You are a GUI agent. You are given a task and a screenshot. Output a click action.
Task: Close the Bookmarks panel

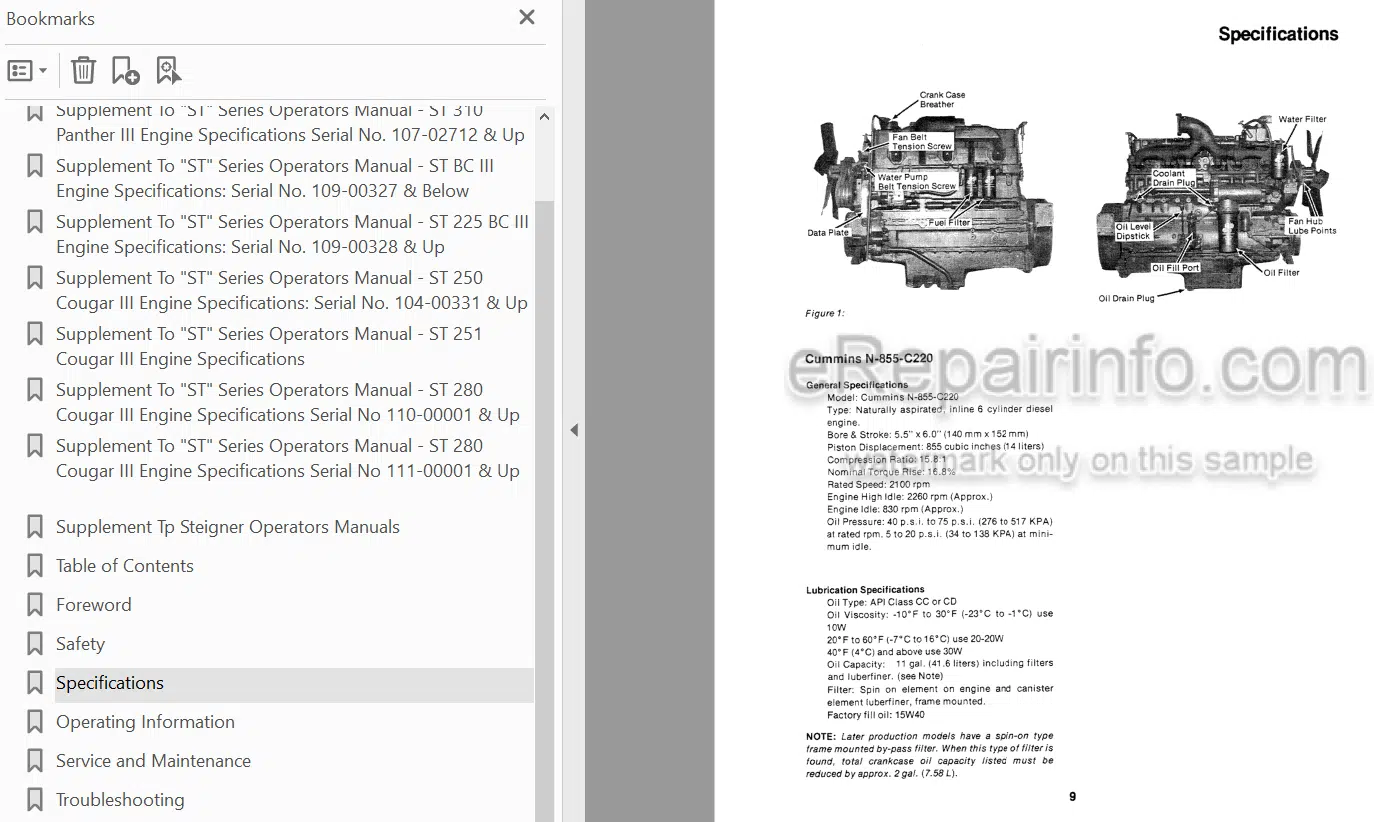[527, 17]
